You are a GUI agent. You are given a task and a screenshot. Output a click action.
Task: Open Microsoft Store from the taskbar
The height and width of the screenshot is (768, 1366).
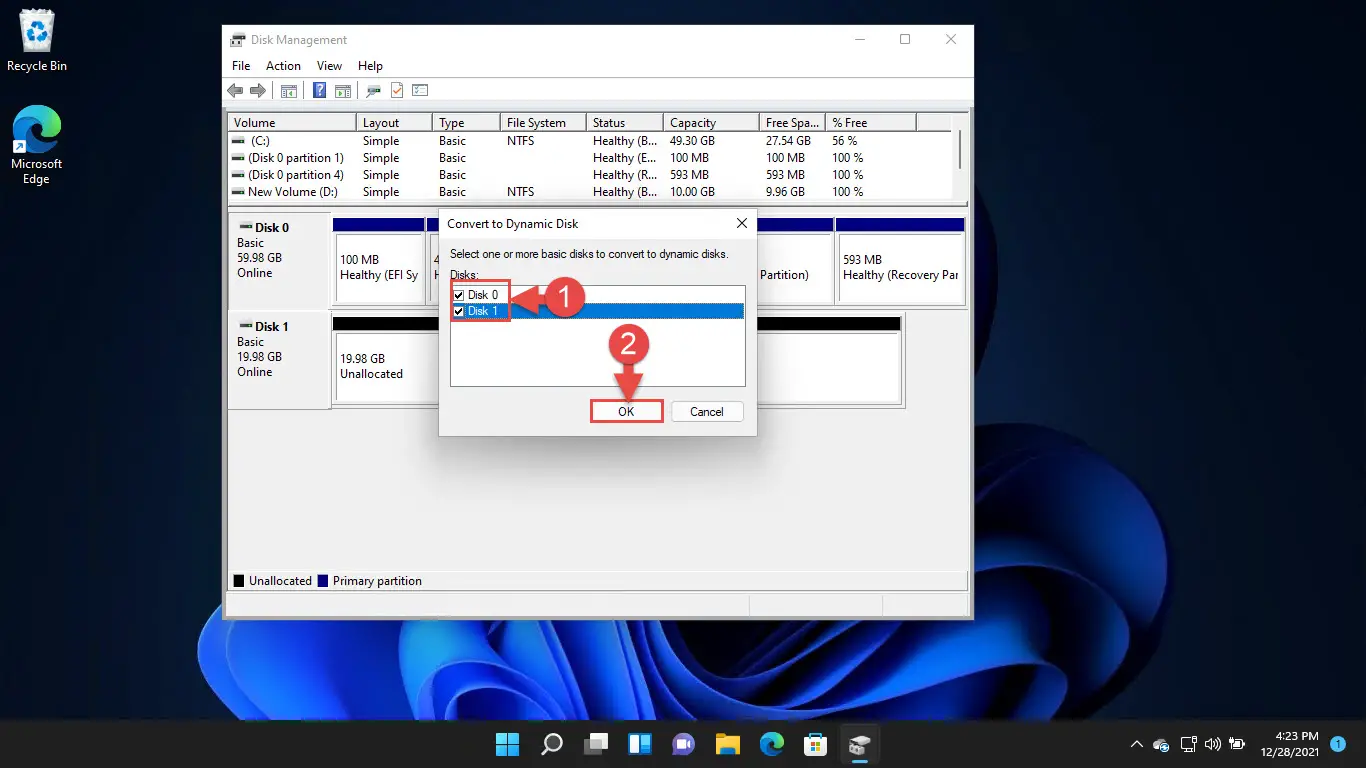pyautogui.click(x=816, y=744)
